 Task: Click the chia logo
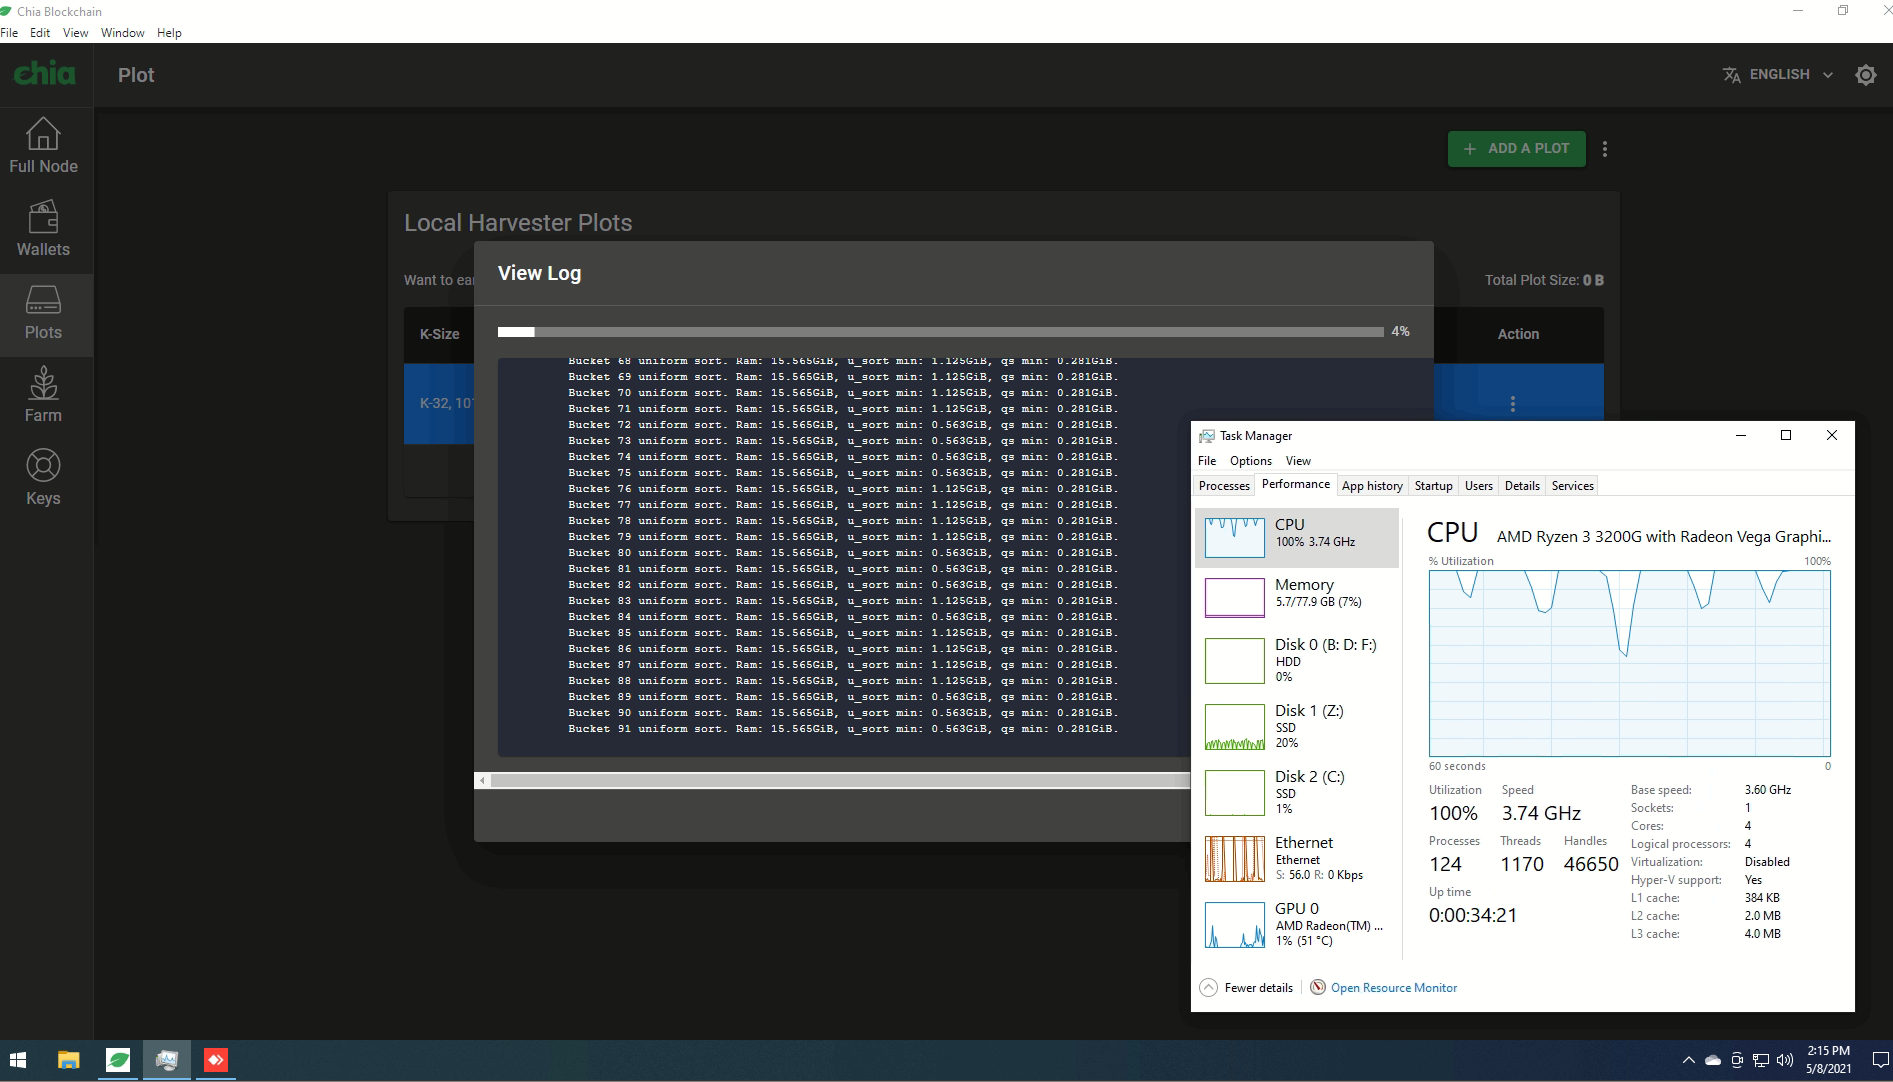click(44, 74)
